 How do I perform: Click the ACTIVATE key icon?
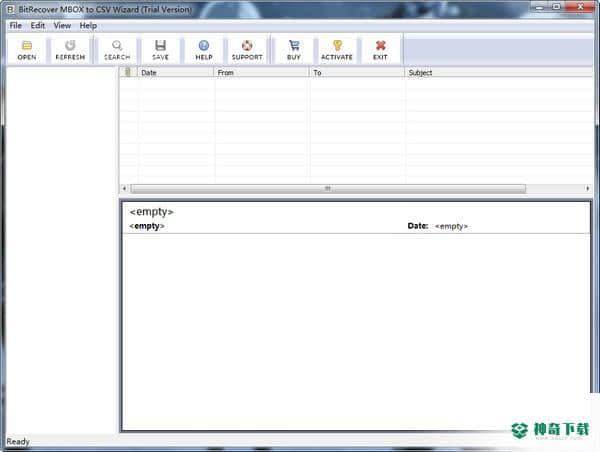coord(337,50)
